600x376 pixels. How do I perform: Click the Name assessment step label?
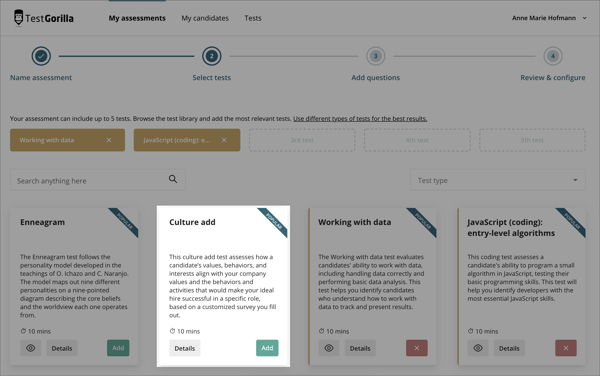click(x=41, y=78)
